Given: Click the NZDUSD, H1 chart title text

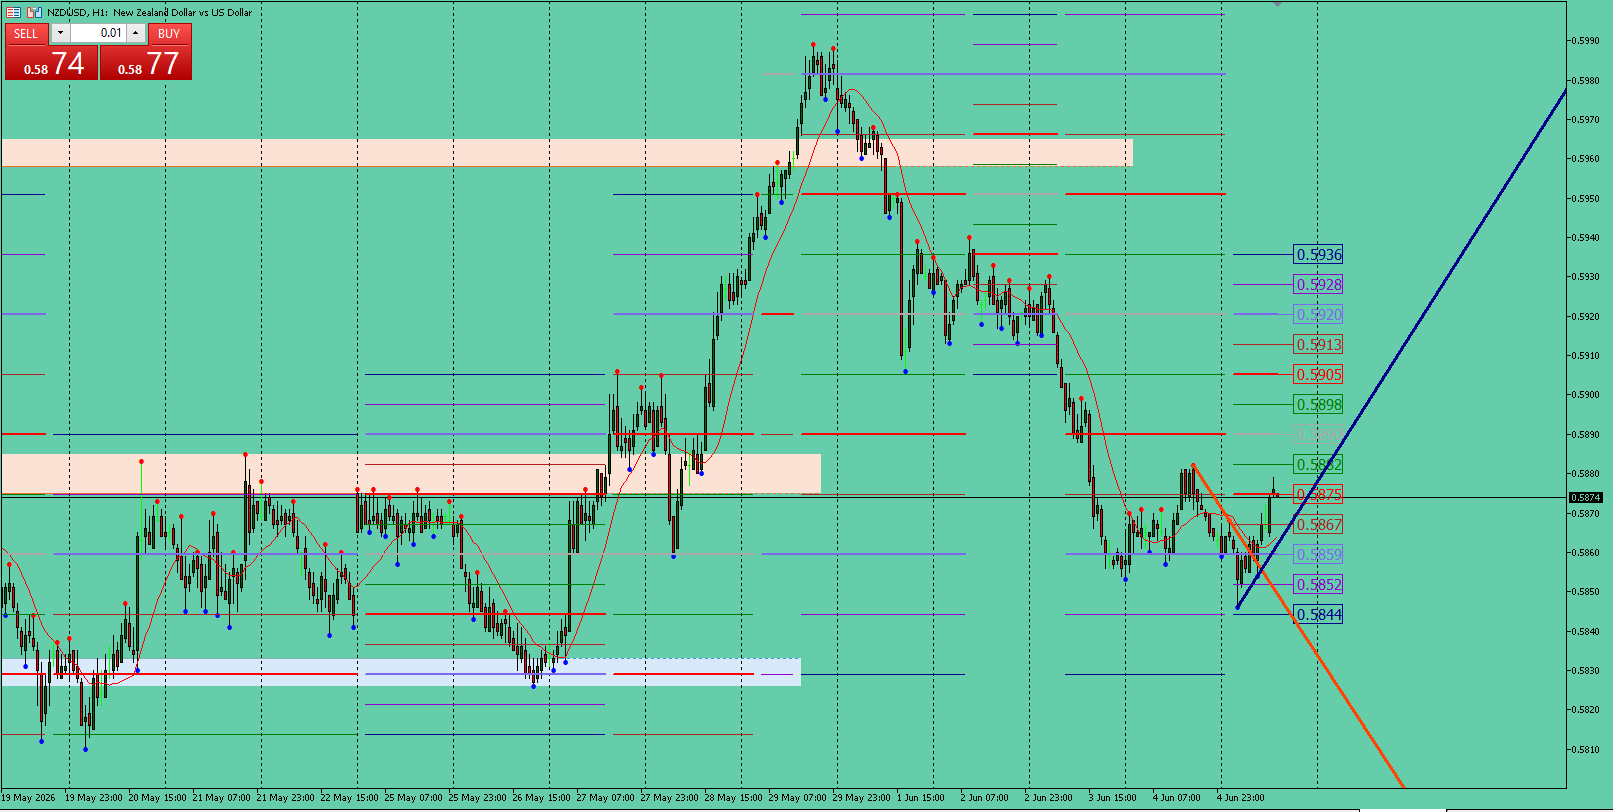Looking at the screenshot, I should pyautogui.click(x=150, y=12).
